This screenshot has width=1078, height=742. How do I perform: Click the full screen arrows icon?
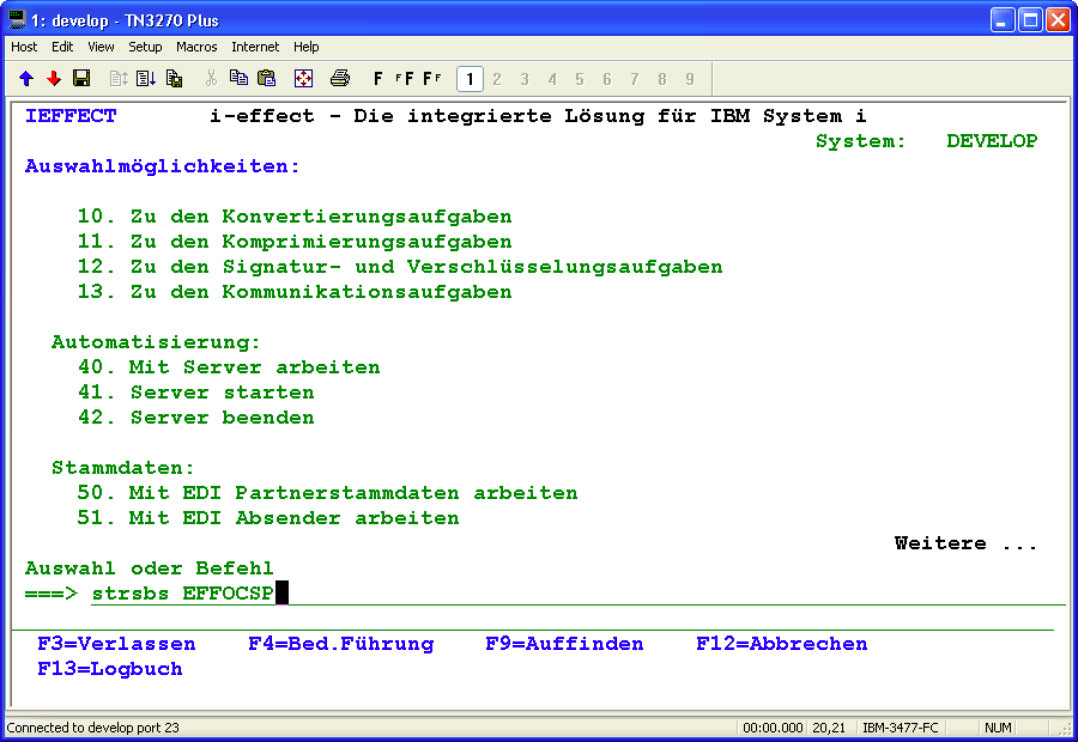pos(303,78)
